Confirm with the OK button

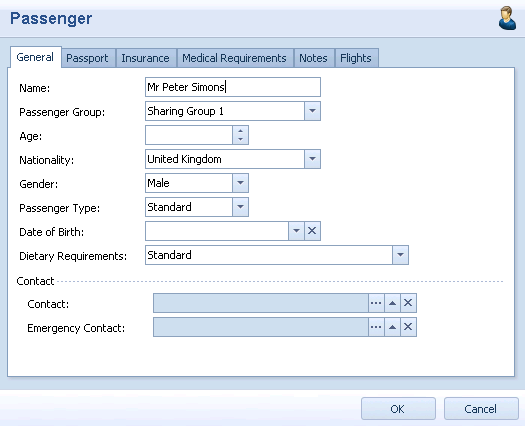398,409
